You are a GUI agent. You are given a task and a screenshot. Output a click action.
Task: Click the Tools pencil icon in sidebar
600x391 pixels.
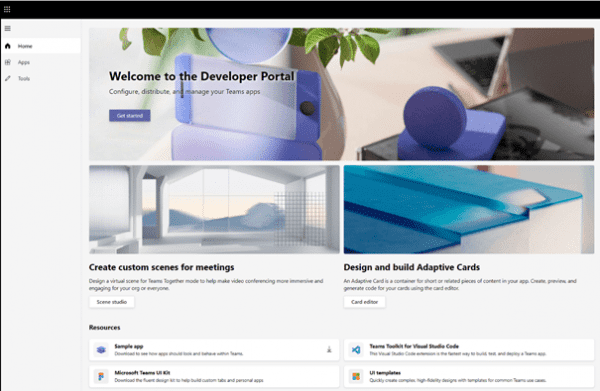8,78
